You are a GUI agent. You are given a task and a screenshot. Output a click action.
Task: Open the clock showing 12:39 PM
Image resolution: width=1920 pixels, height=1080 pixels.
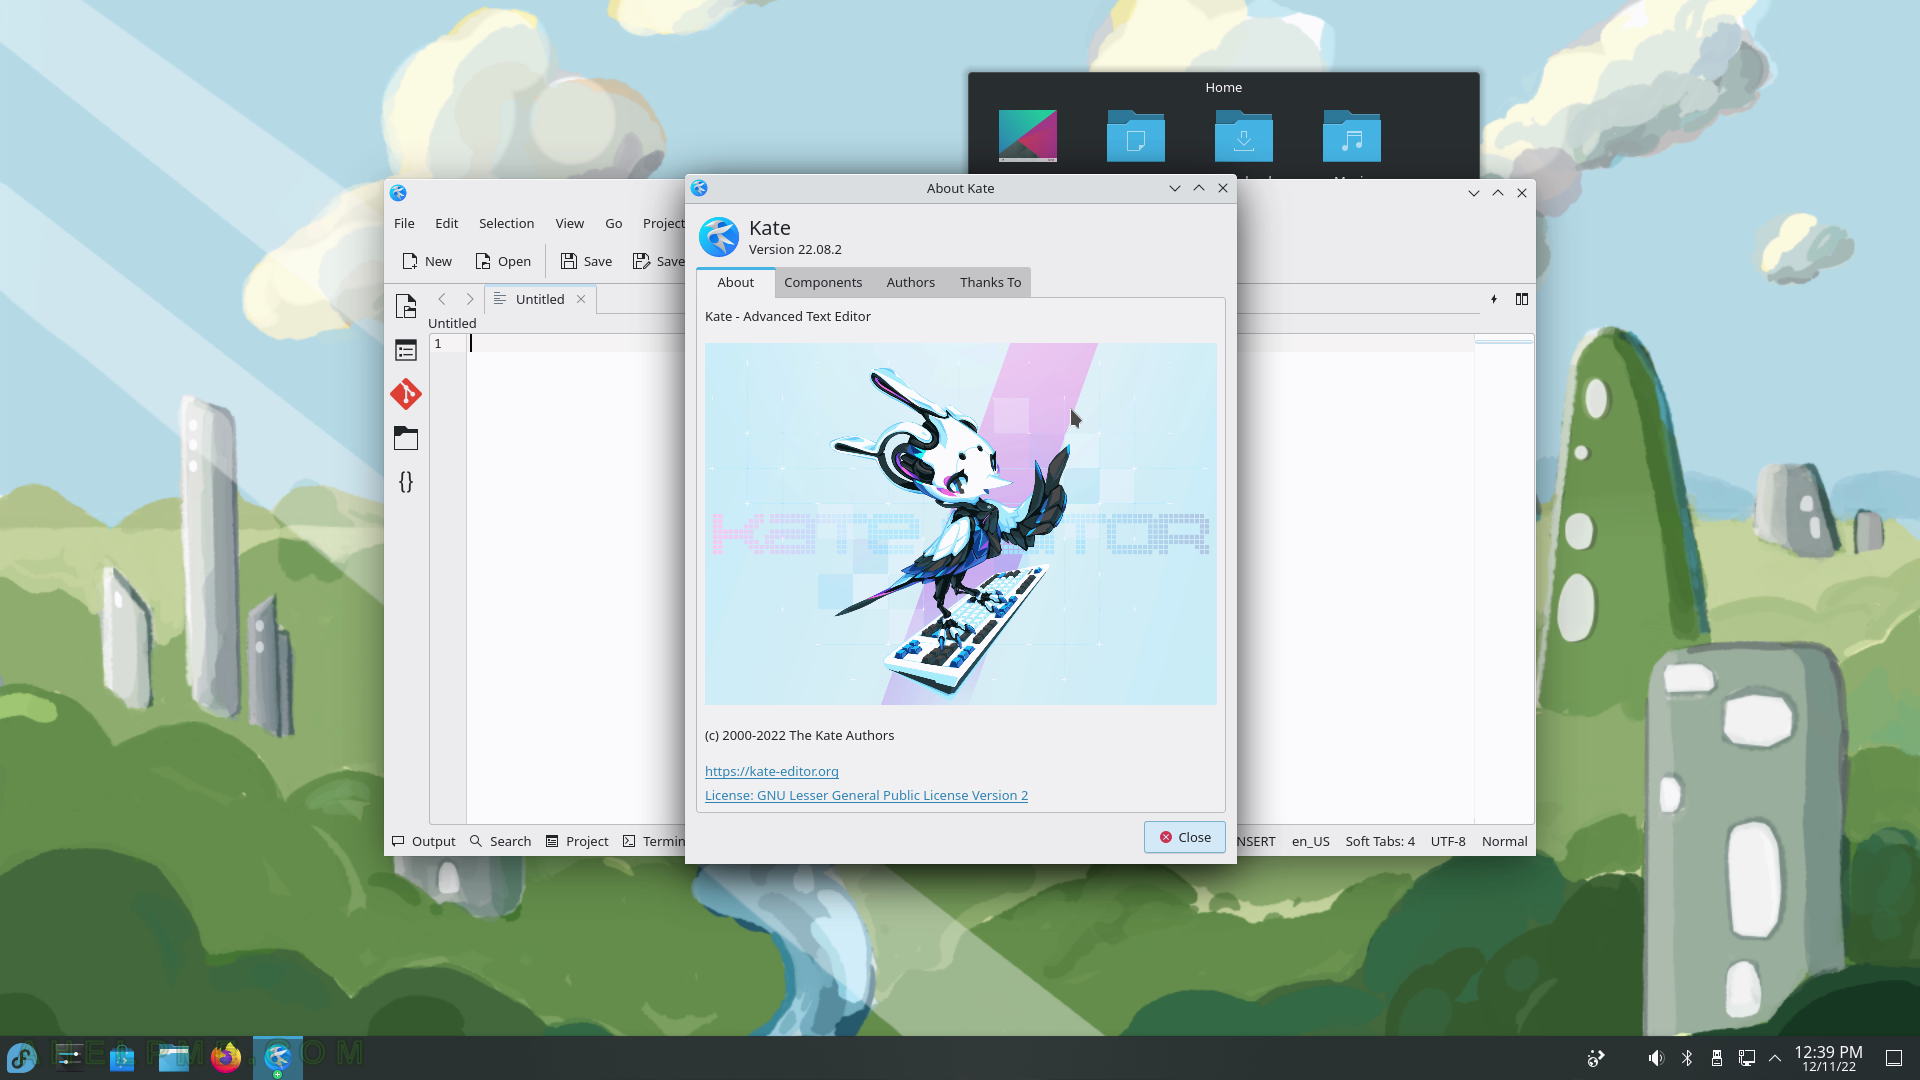coord(1828,1058)
